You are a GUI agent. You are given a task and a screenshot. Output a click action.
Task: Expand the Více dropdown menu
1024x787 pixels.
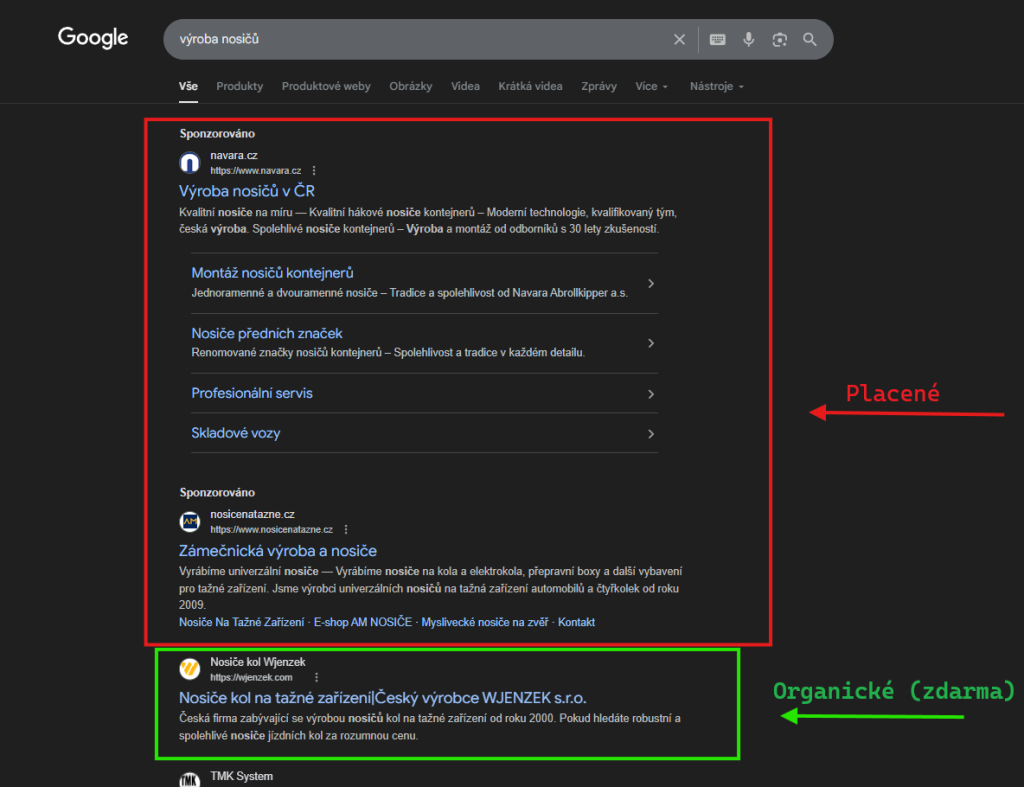point(651,86)
